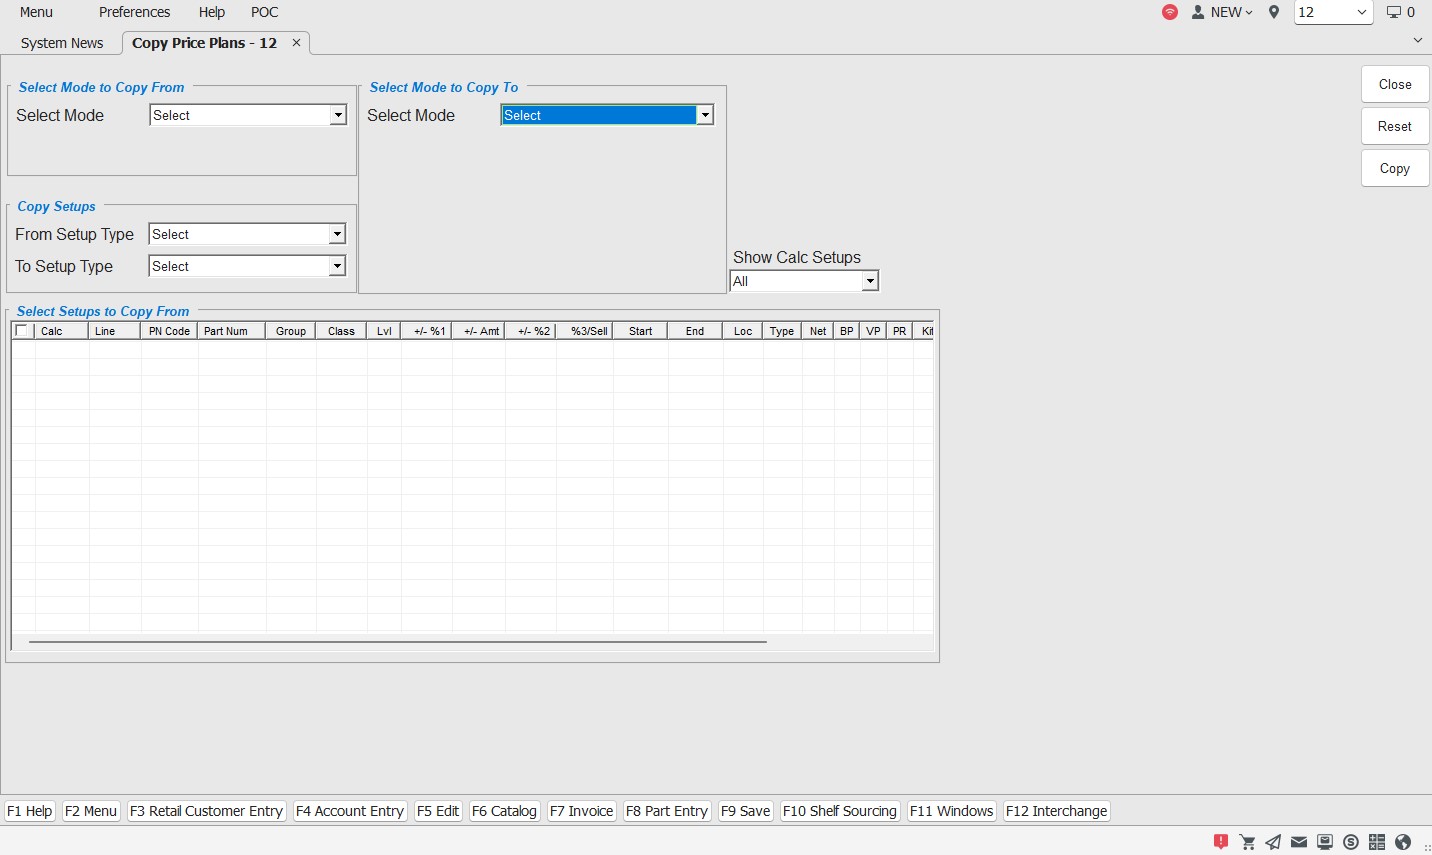Open the Preferences menu

coord(134,12)
